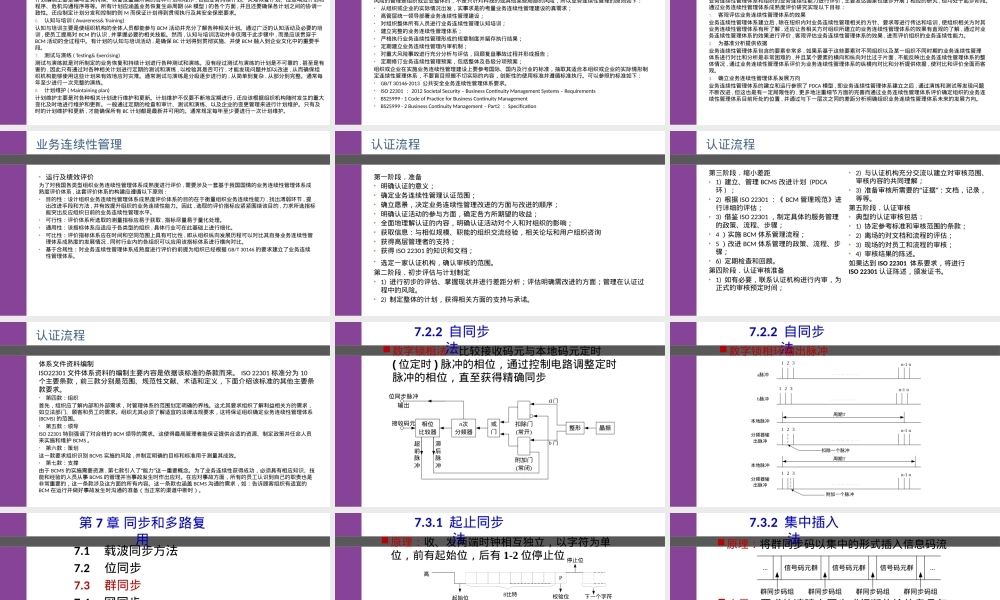Click the 整形 block in the diagram
The width and height of the screenshot is (1000, 600).
[x=575, y=428]
